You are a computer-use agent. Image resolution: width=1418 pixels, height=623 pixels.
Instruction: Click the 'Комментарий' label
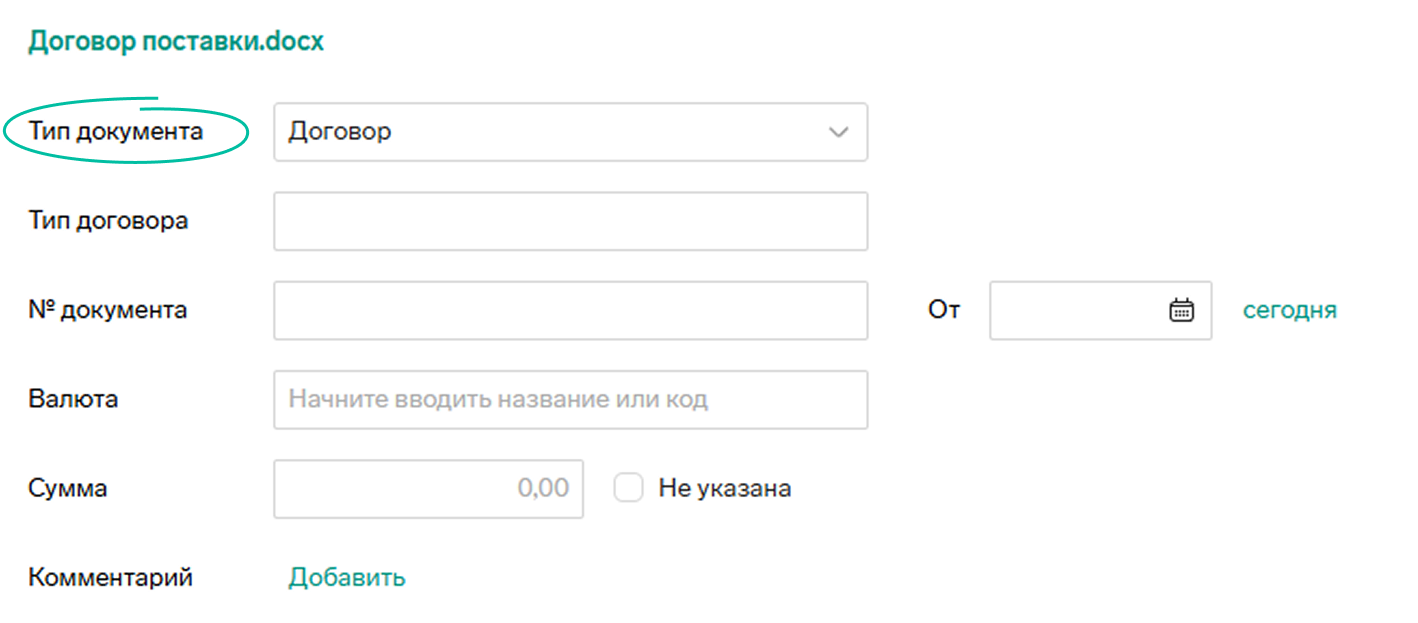click(110, 578)
